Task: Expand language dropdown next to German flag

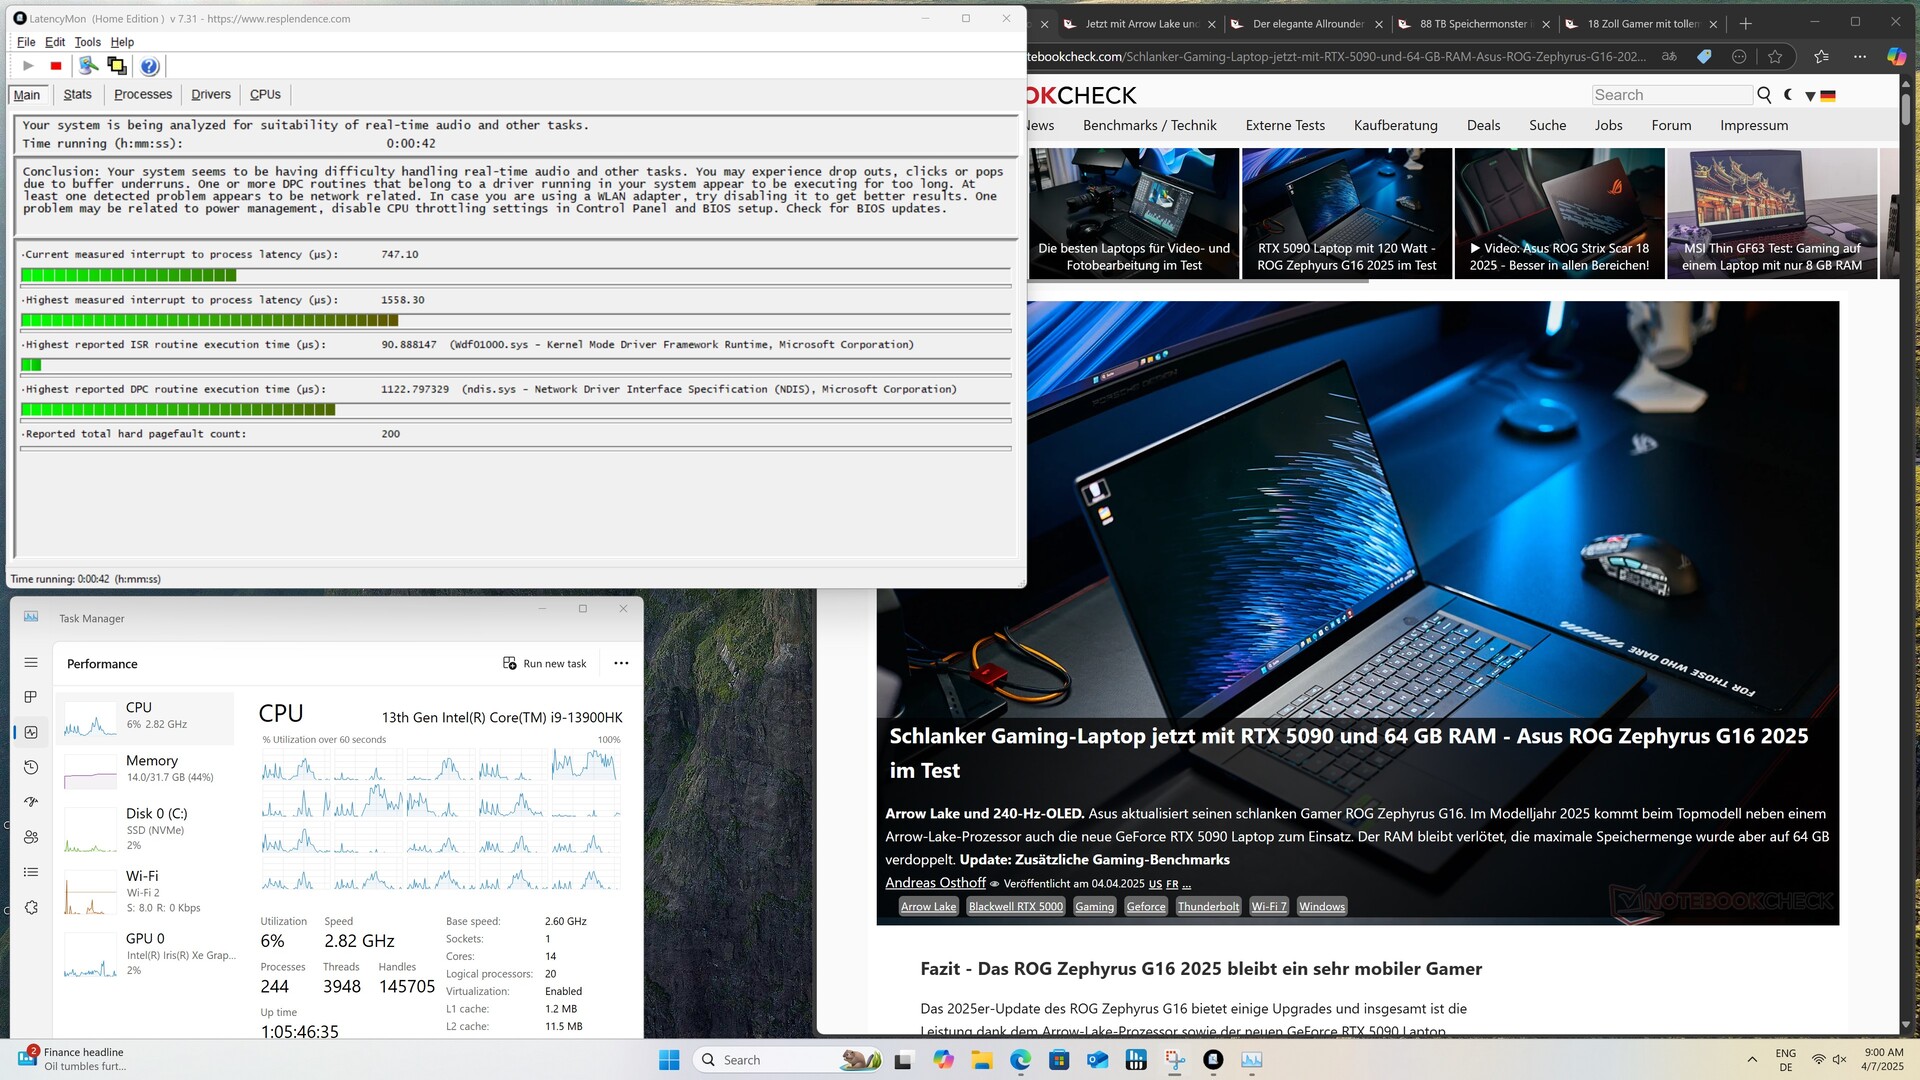Action: tap(1810, 96)
